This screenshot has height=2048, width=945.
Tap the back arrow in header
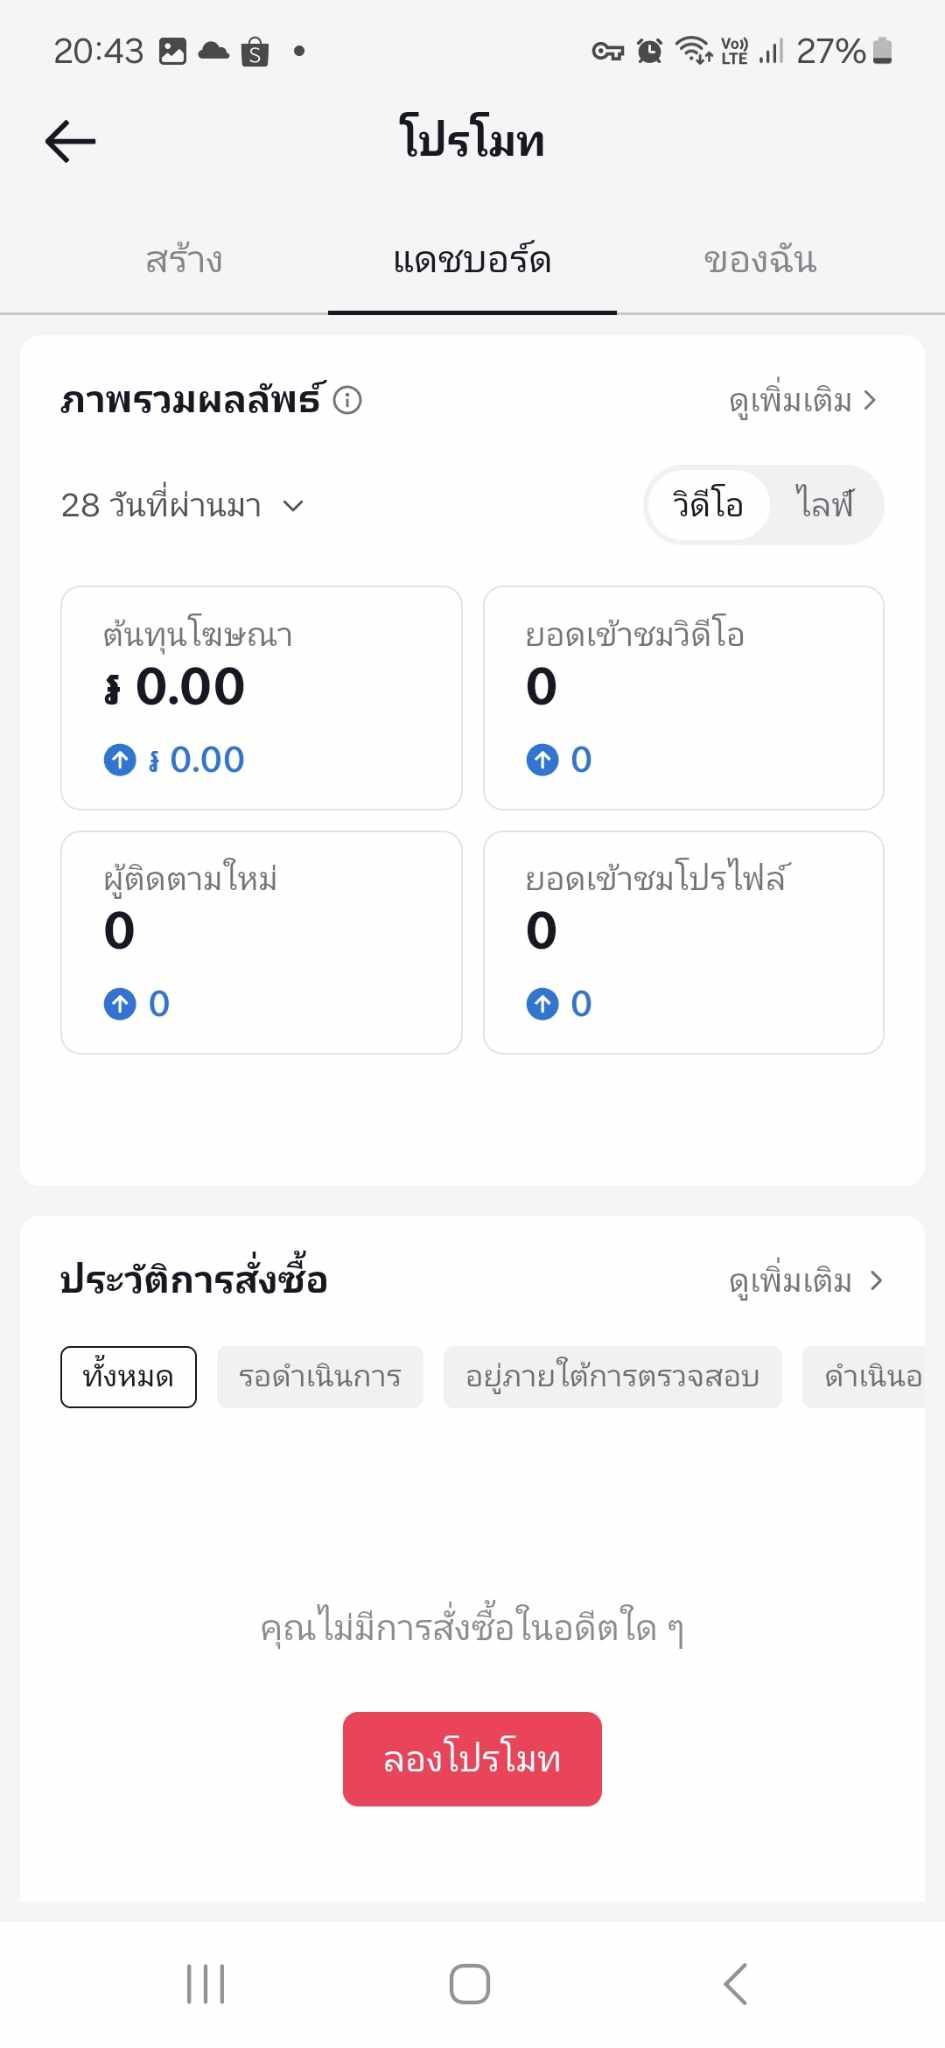click(x=71, y=141)
